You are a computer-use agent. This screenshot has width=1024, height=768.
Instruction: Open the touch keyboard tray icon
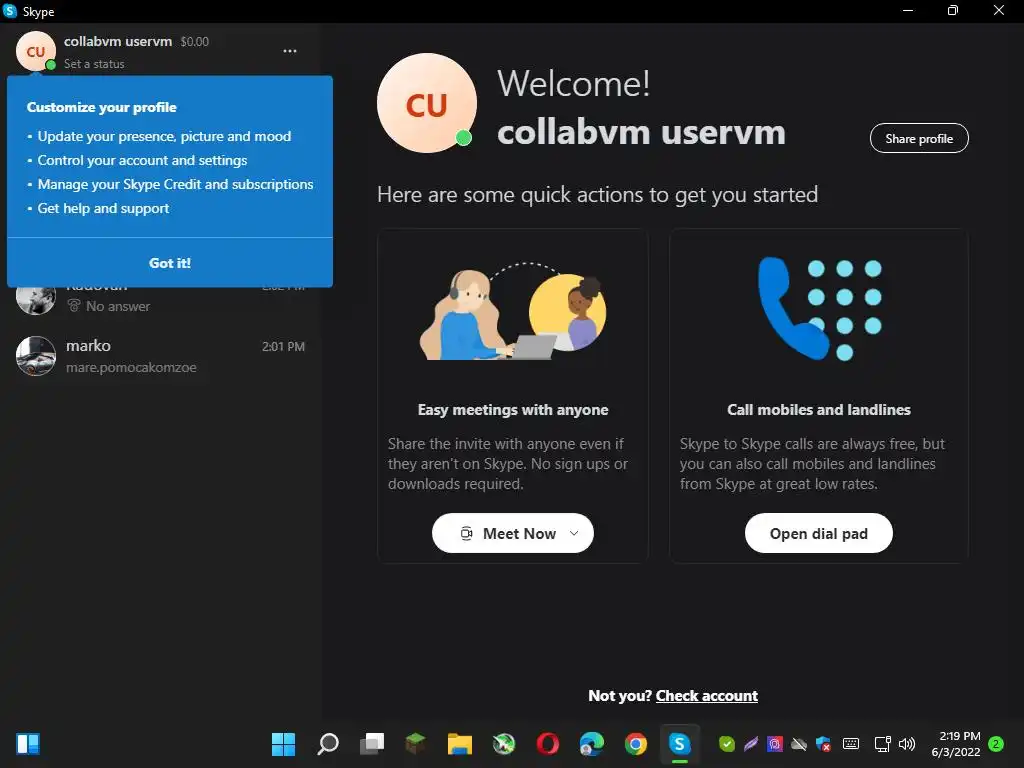tap(850, 743)
